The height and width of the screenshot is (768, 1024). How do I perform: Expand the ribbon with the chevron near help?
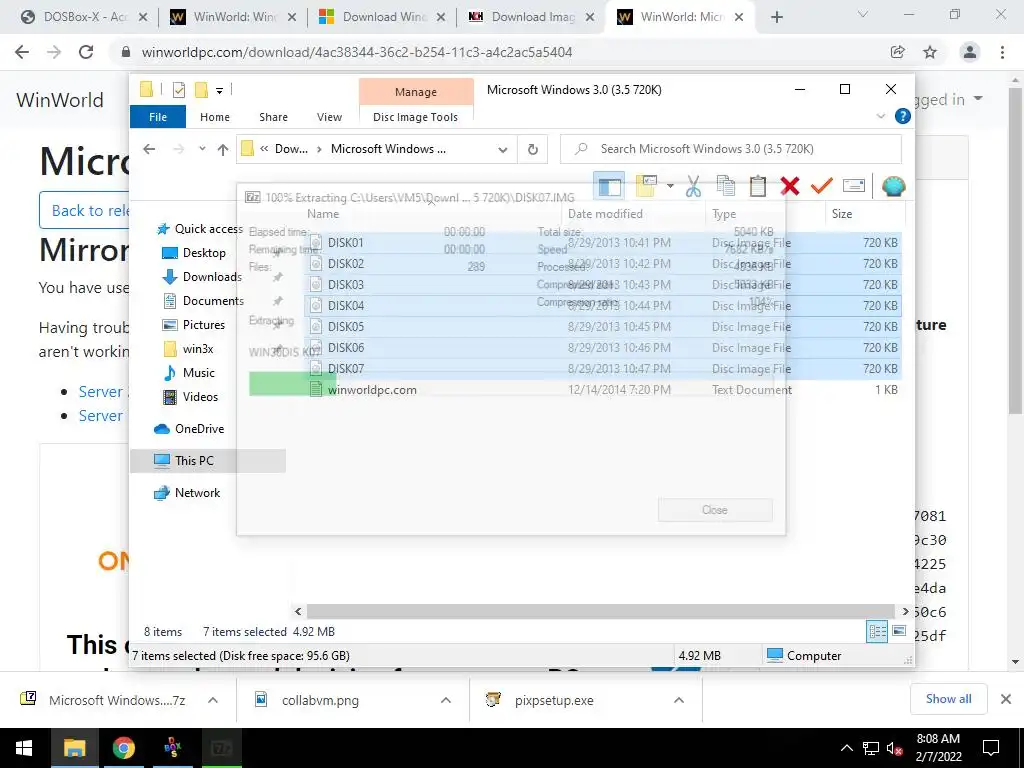[x=880, y=116]
